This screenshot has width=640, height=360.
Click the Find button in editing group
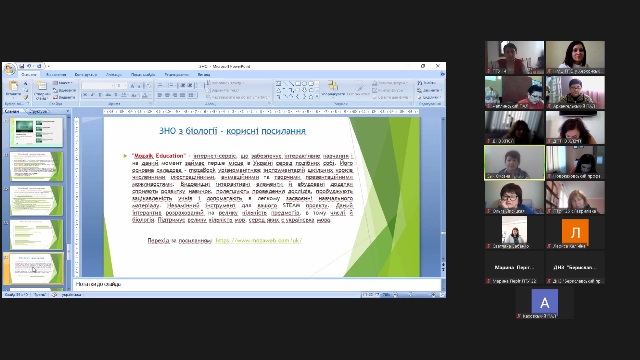(x=427, y=83)
